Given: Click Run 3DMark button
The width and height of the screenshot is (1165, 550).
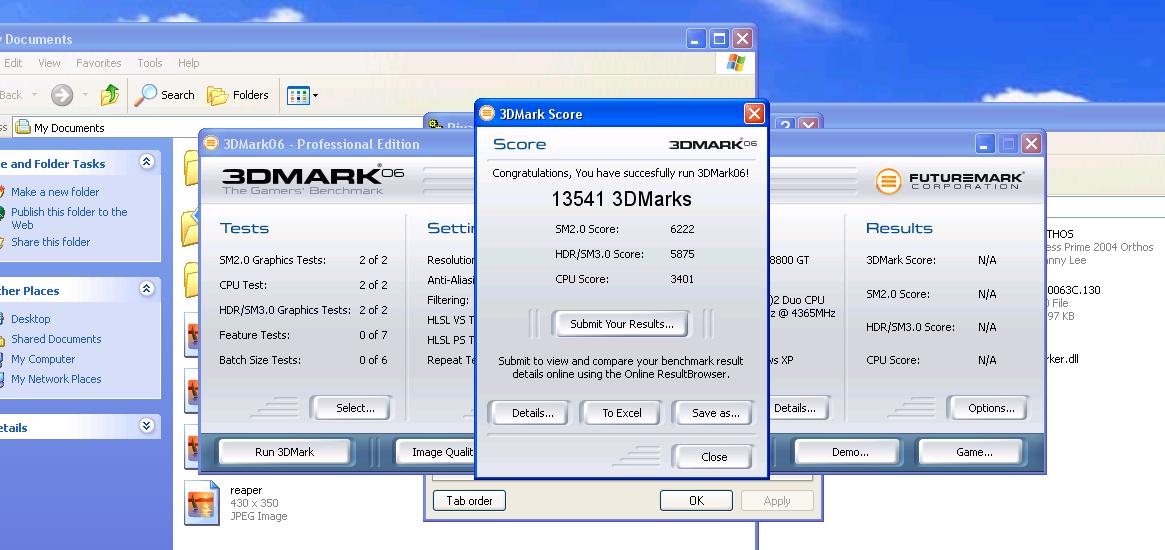Looking at the screenshot, I should [284, 452].
